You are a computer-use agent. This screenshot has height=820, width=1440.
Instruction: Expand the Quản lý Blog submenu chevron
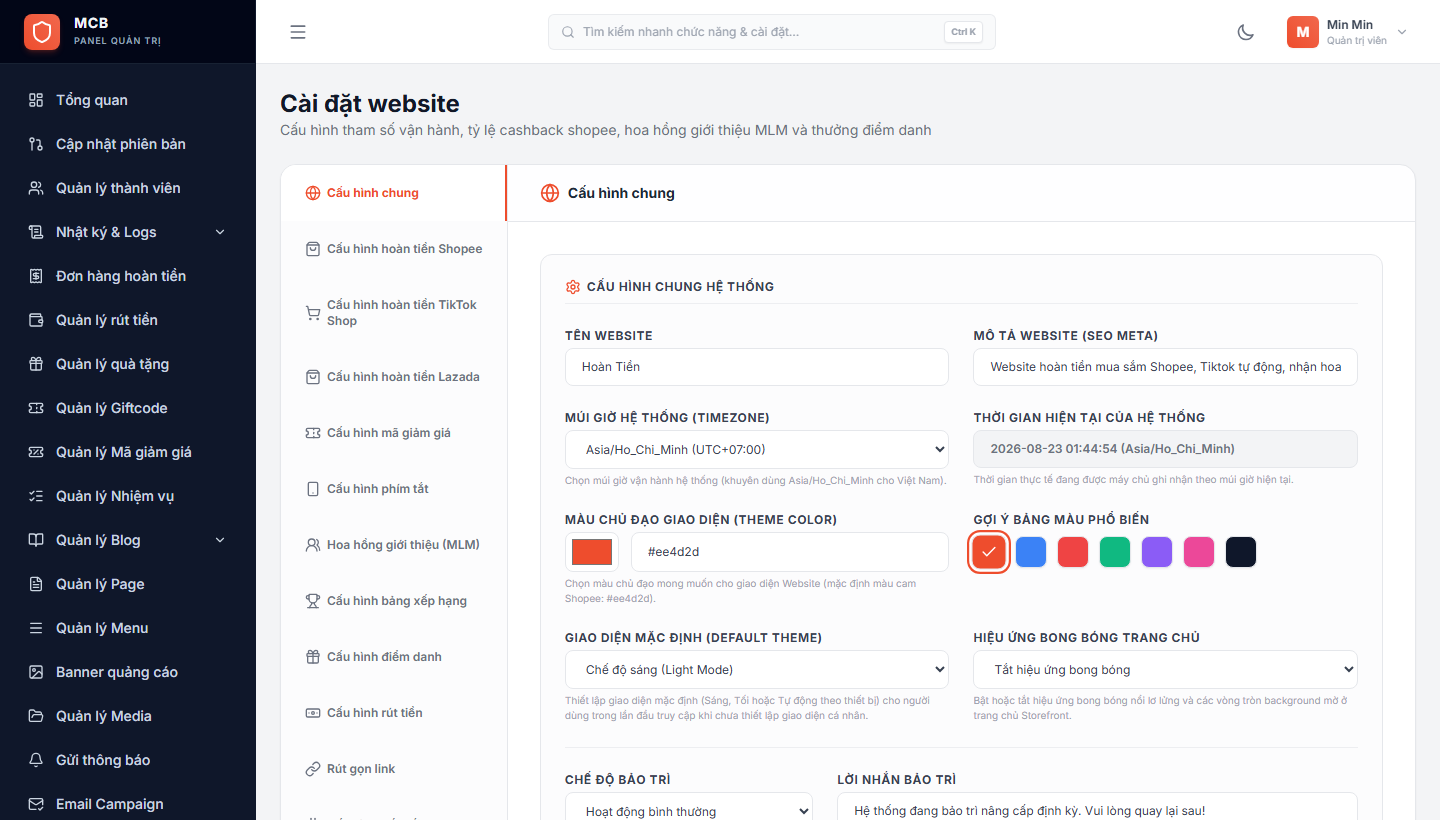[x=220, y=540]
